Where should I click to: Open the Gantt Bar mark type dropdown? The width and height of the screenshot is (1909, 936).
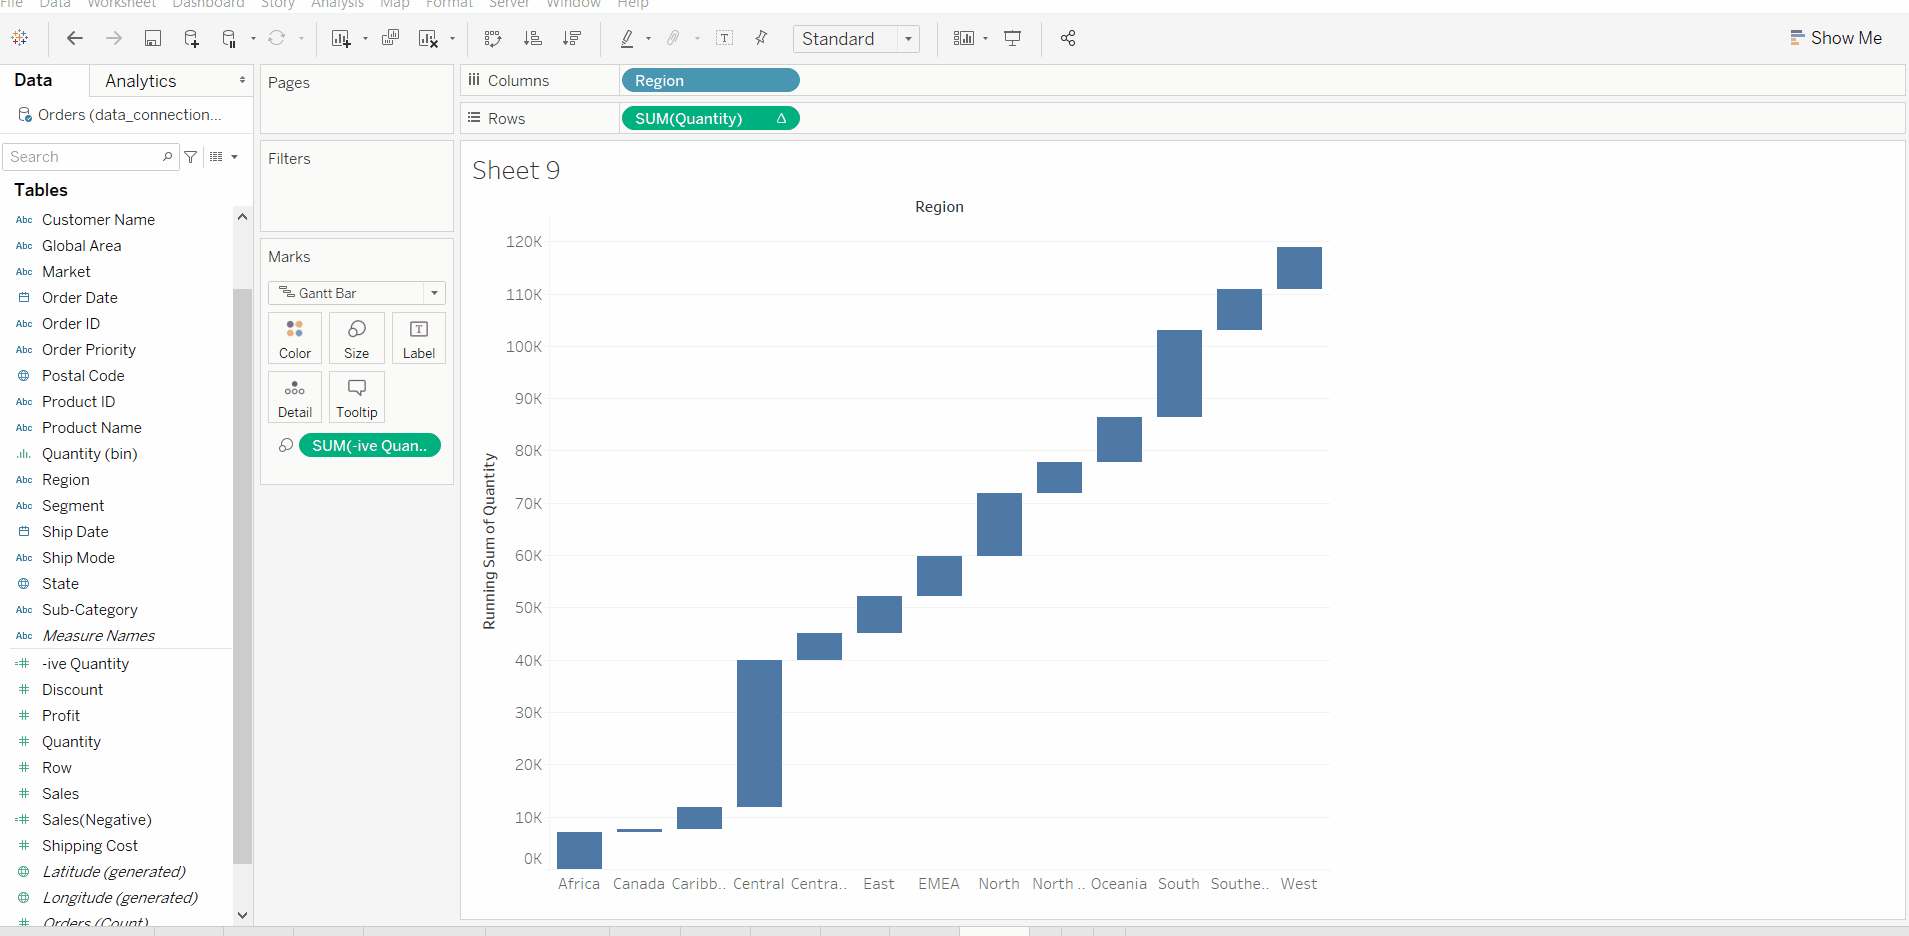point(434,292)
